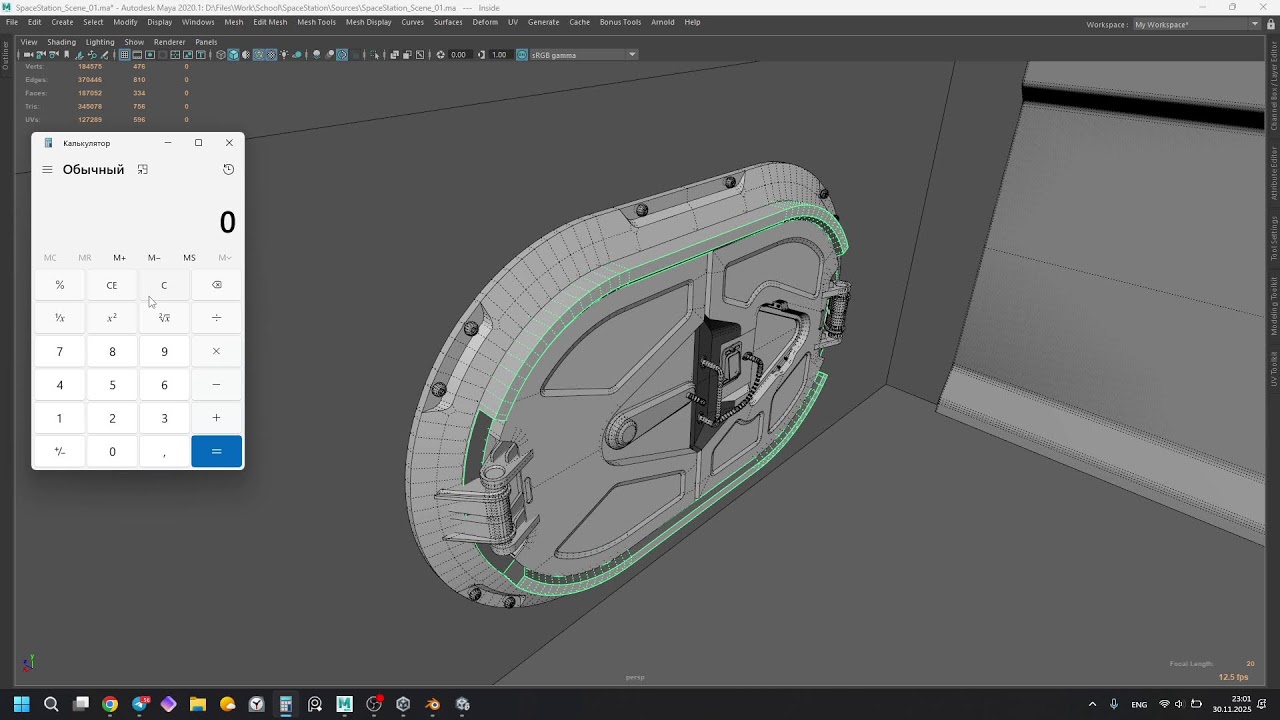
Task: Open the Mesh Display menu
Action: (369, 22)
